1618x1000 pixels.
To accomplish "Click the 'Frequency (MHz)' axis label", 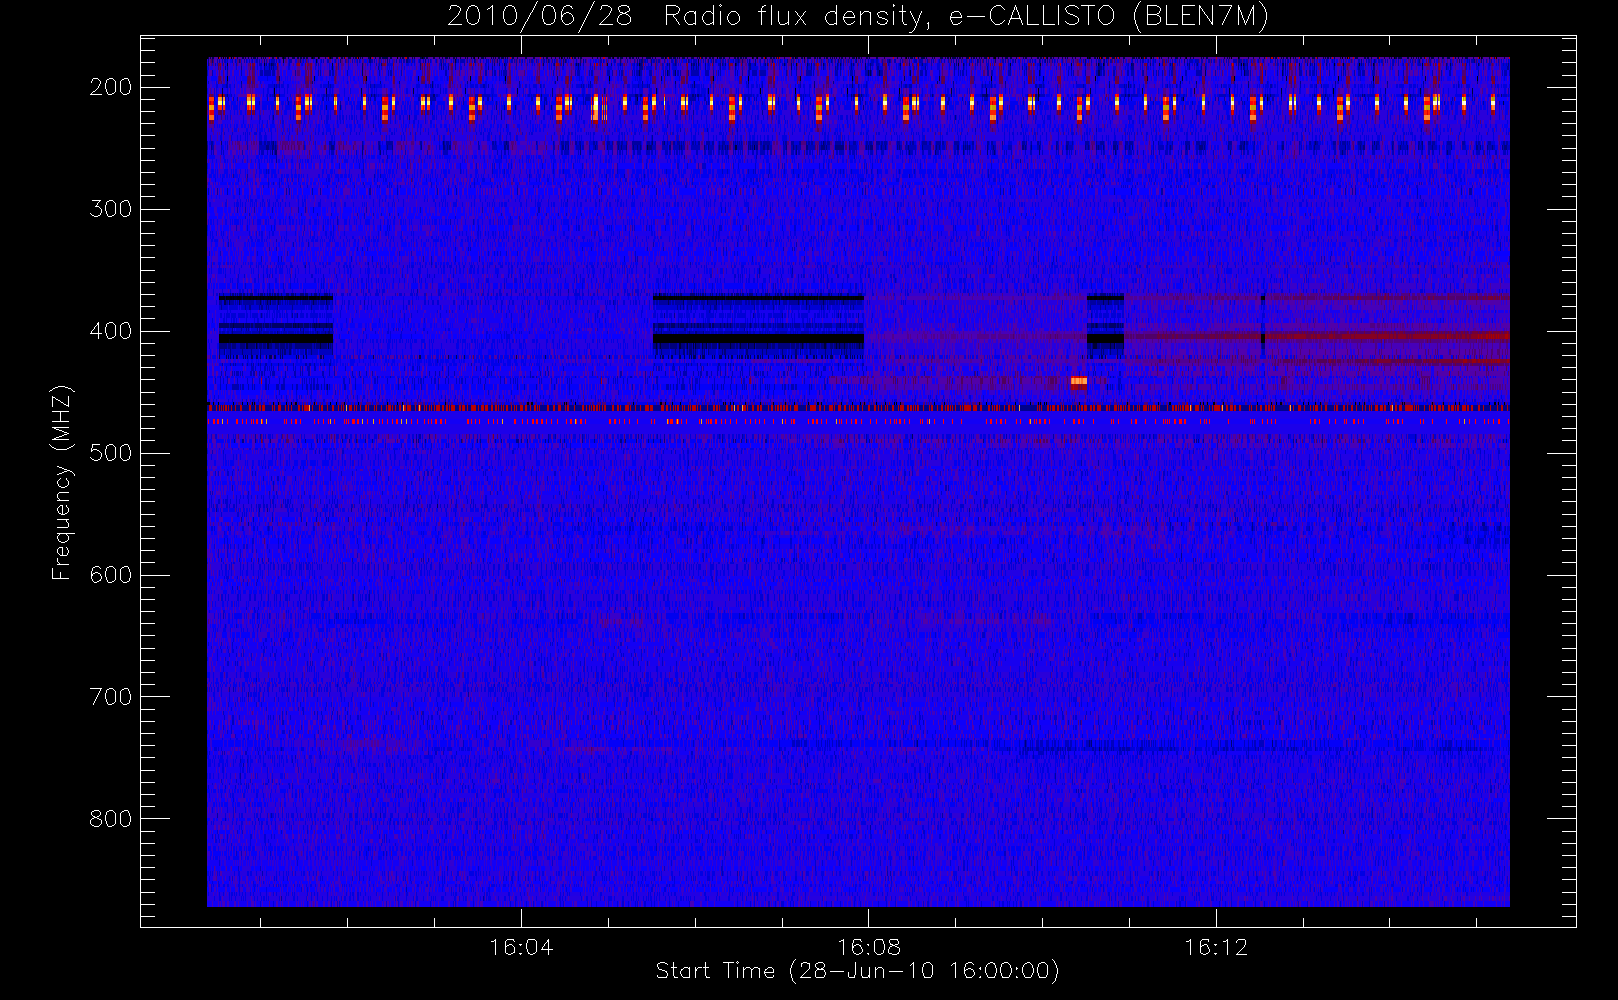I will pos(62,482).
